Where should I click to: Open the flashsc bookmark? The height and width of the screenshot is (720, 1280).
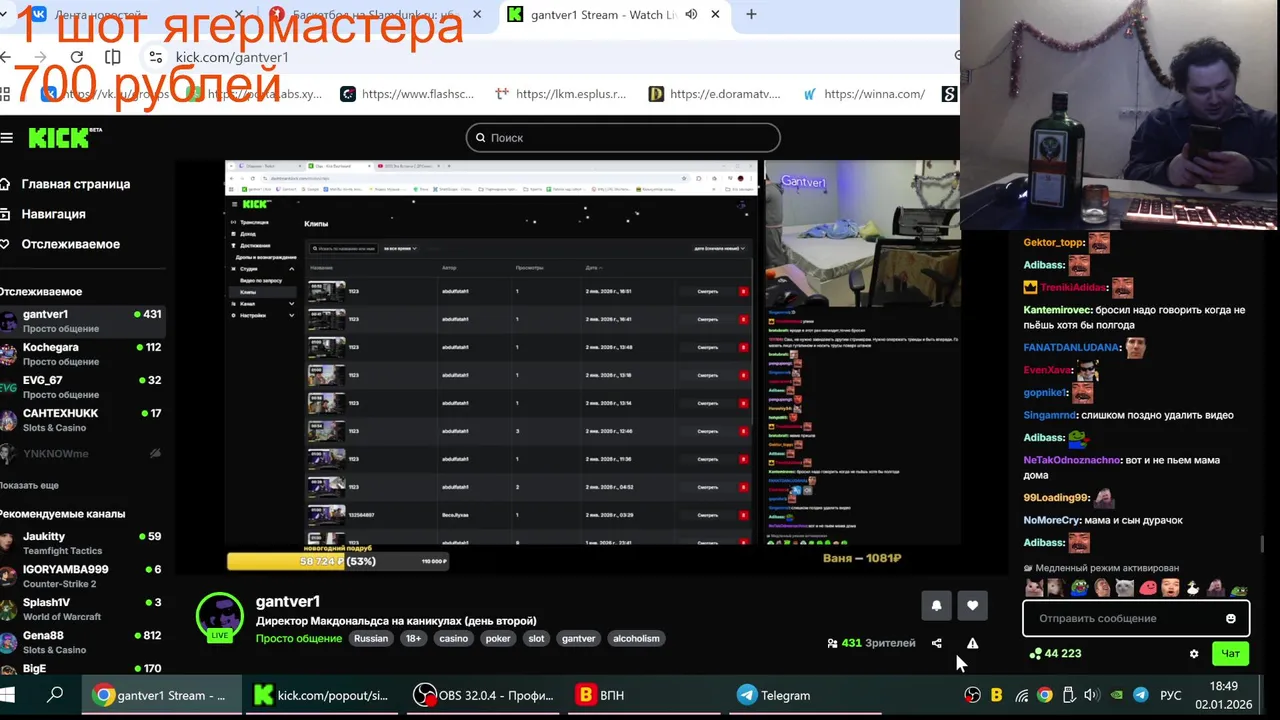click(x=407, y=94)
